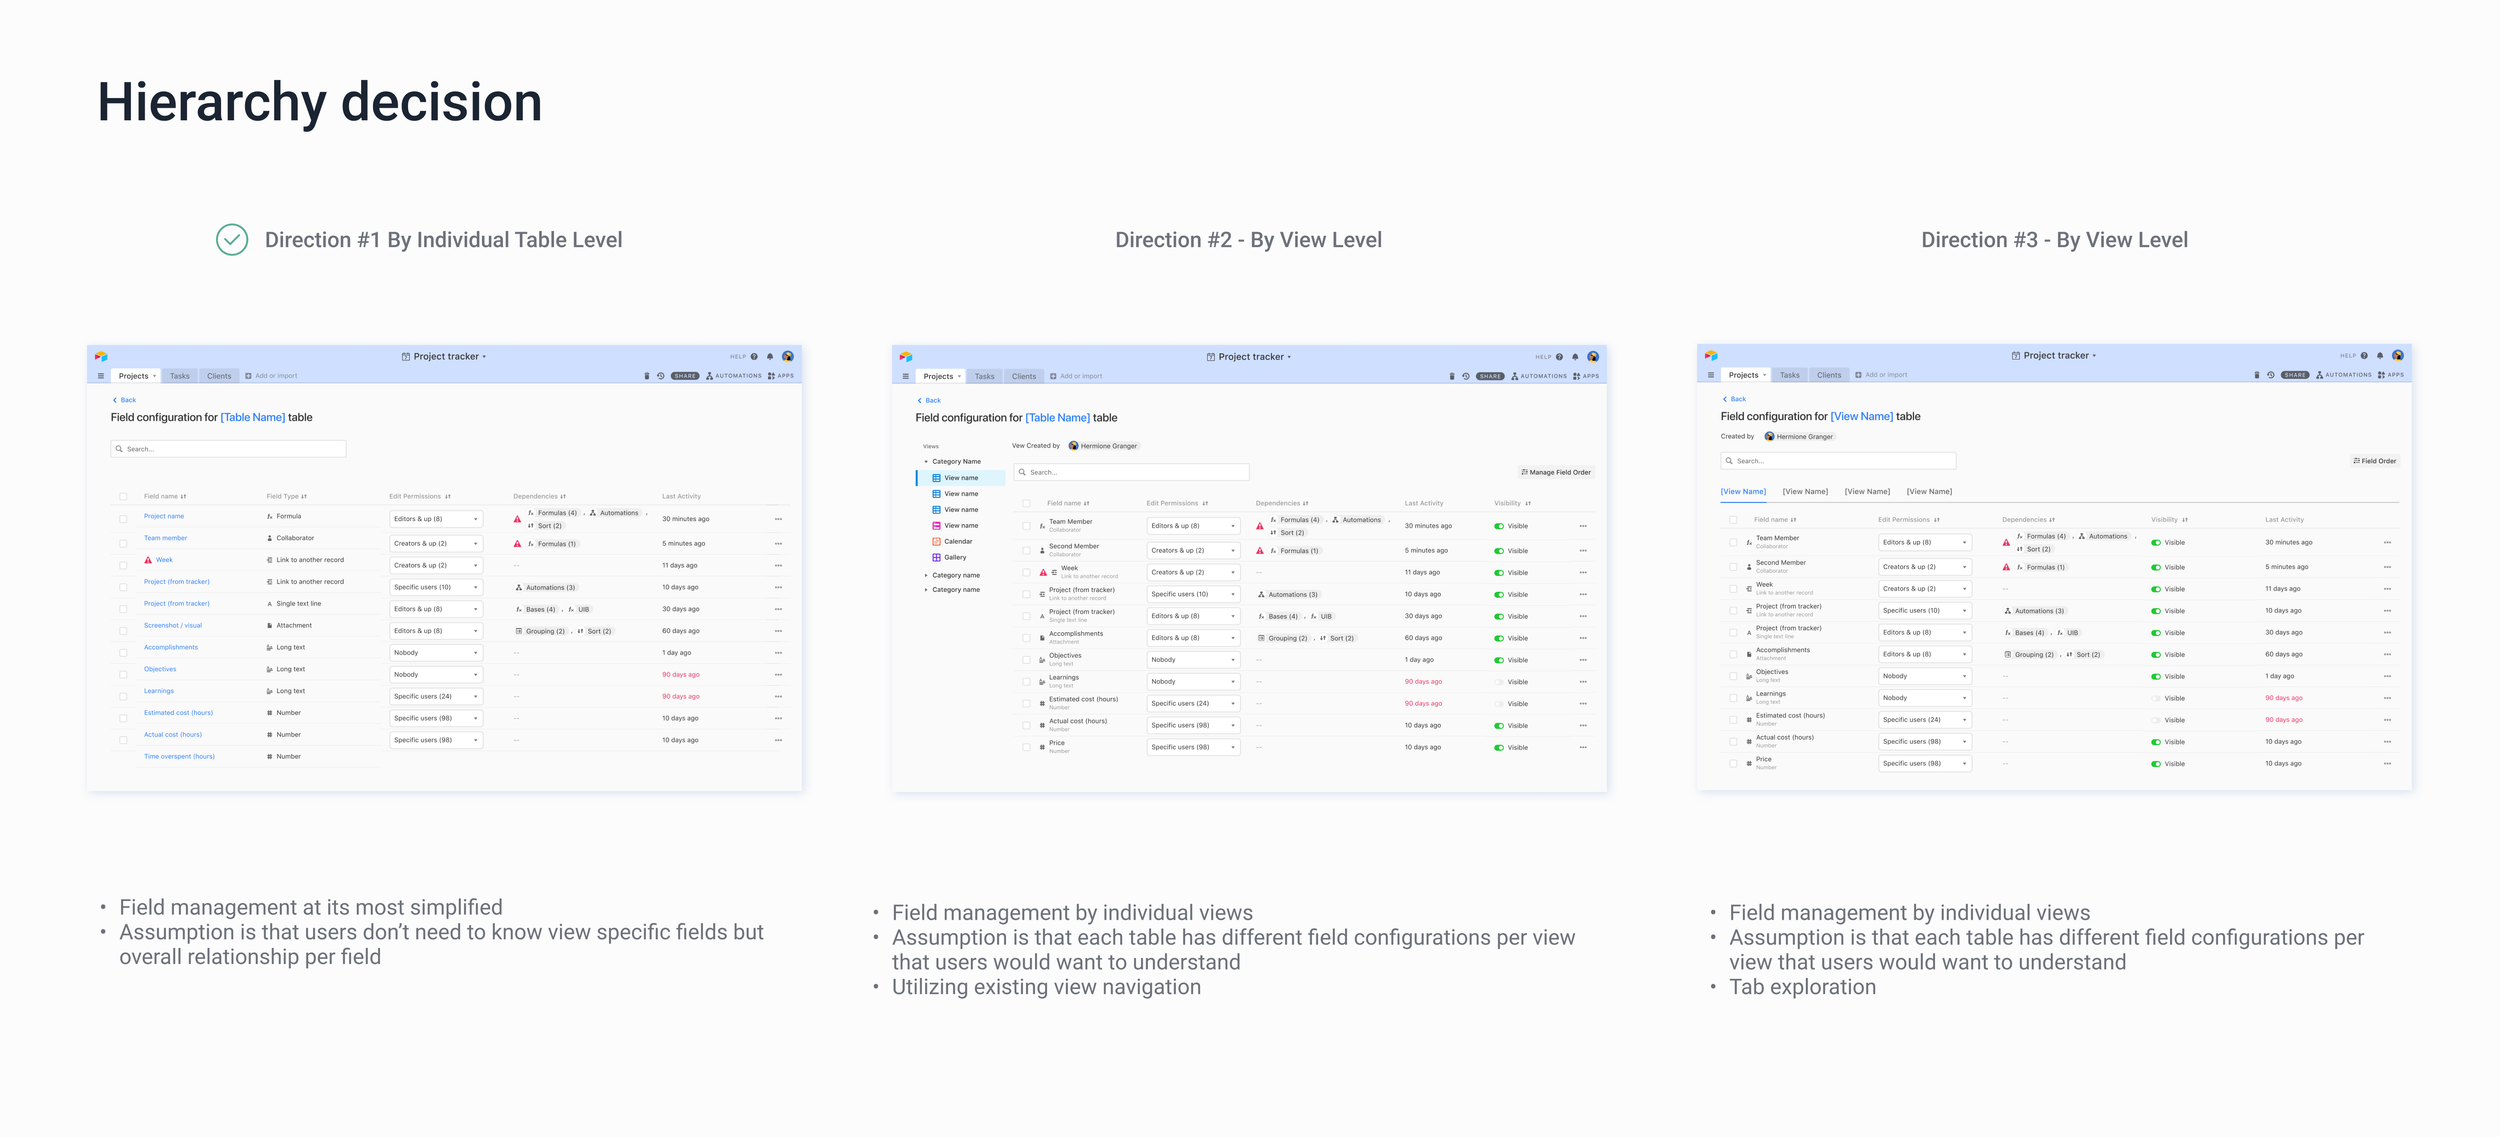Click the green checkmark icon beside Direction #1 heading

coord(232,240)
